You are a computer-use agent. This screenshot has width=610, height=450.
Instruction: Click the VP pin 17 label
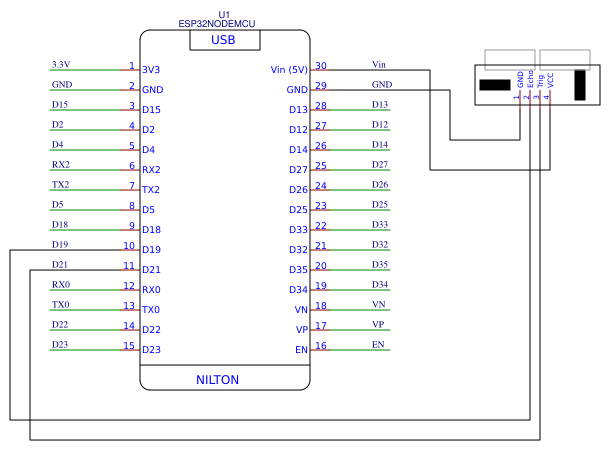coord(302,330)
